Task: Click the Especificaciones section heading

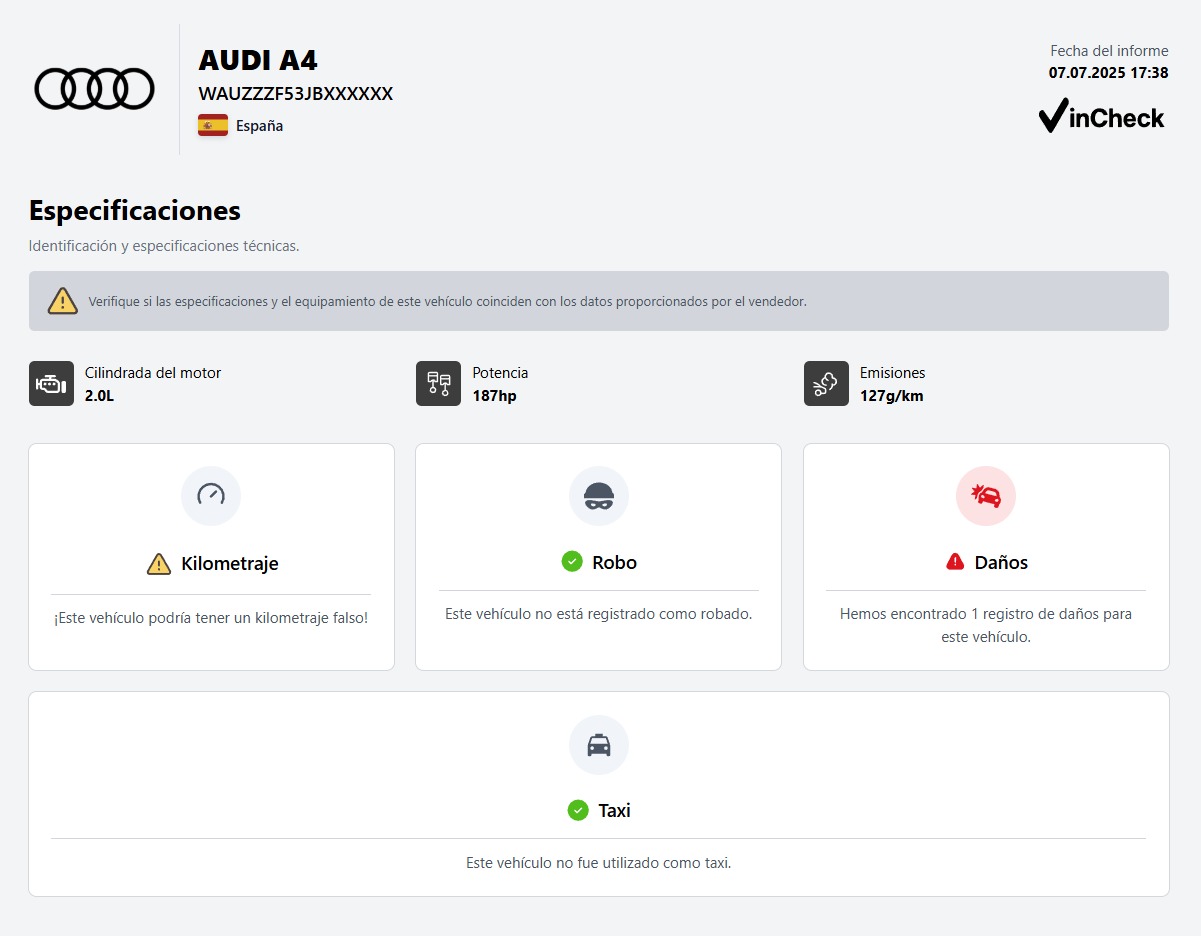Action: click(x=135, y=211)
